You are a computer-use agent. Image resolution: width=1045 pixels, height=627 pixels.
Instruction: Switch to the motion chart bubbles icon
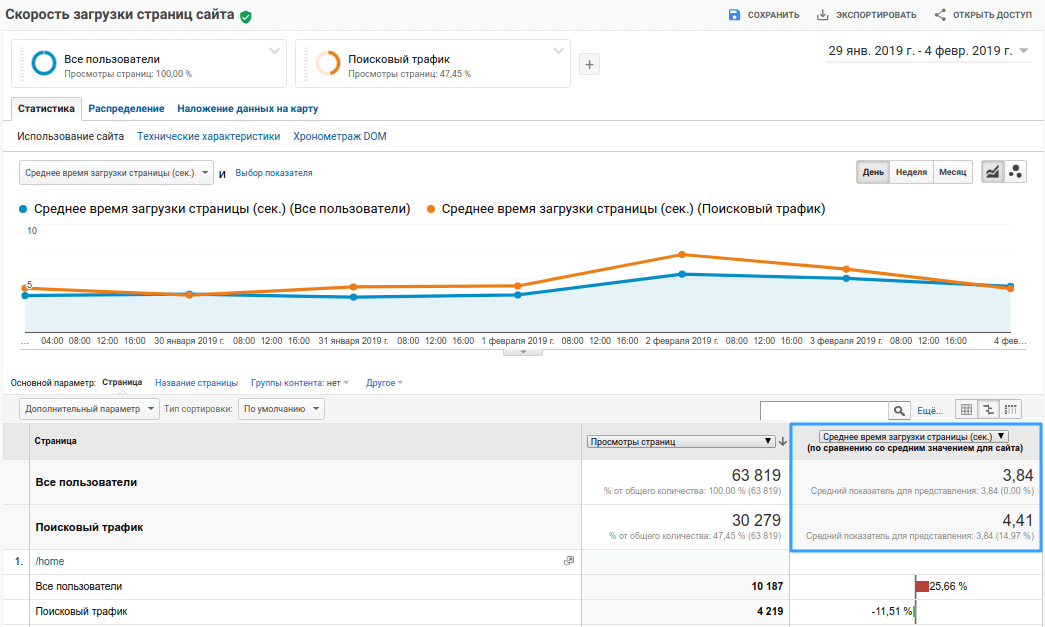1015,172
